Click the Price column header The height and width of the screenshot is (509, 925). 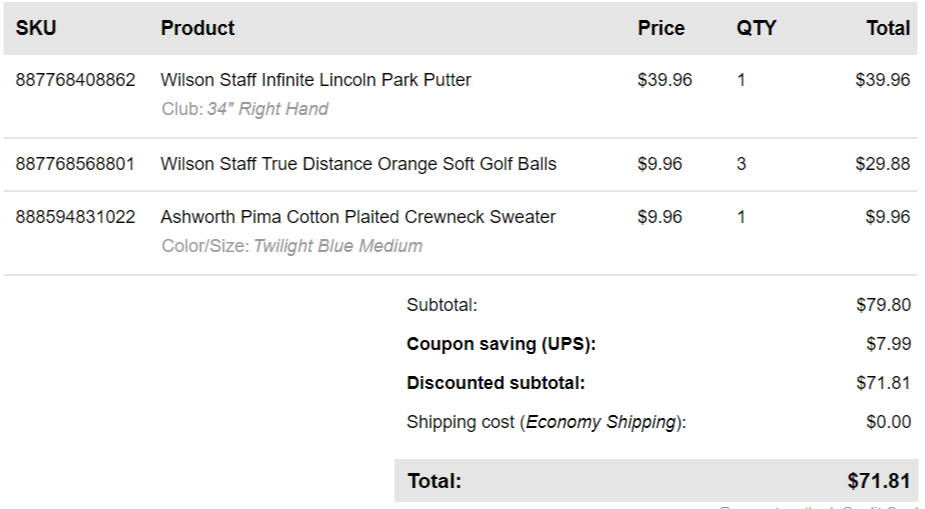pyautogui.click(x=661, y=28)
